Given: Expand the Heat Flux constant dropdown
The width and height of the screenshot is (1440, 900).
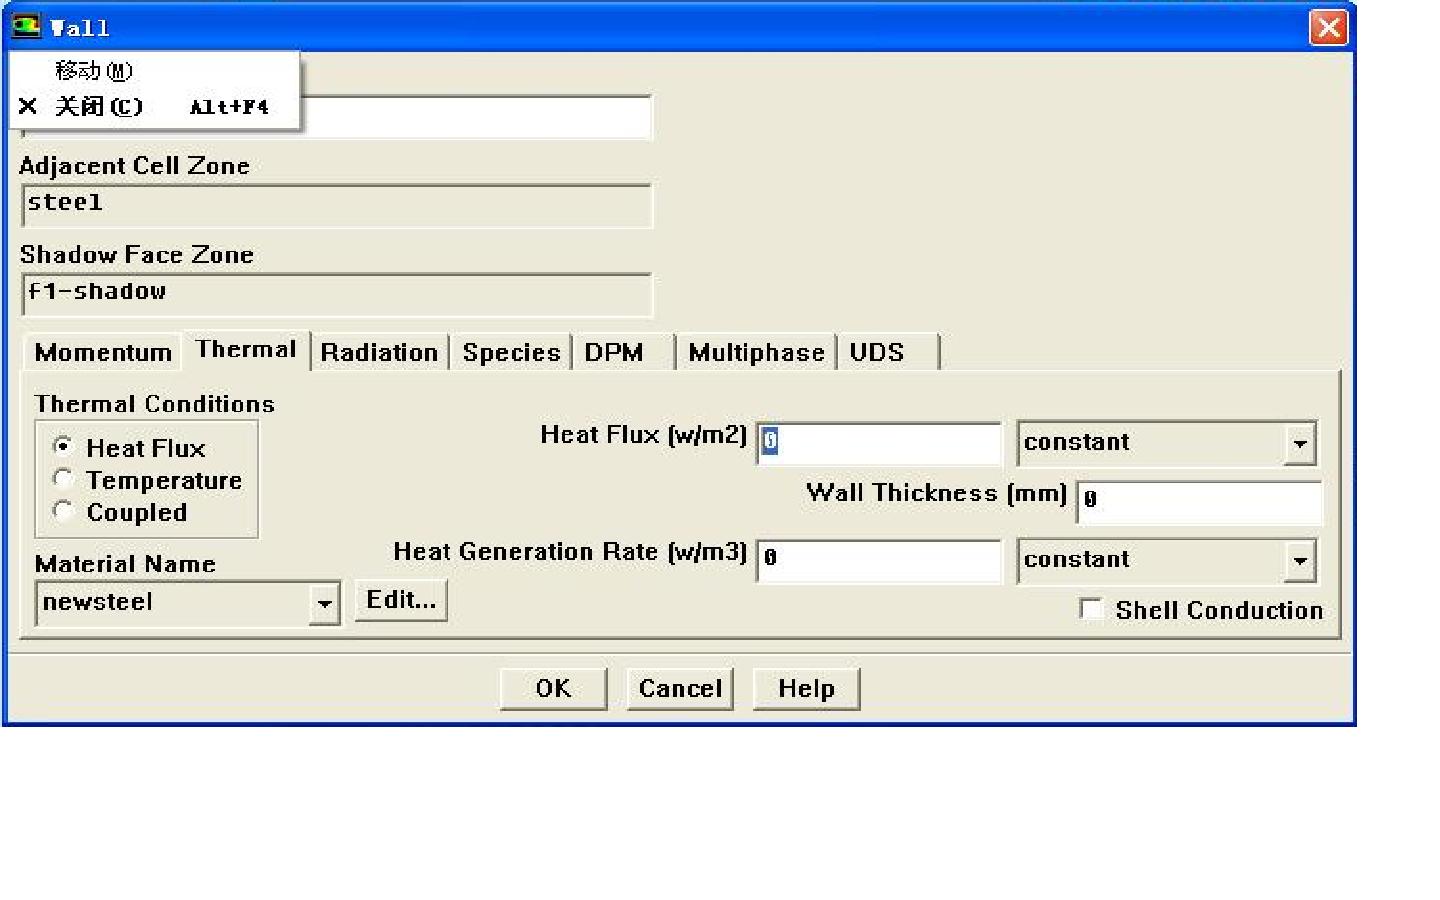Looking at the screenshot, I should click(x=1299, y=444).
